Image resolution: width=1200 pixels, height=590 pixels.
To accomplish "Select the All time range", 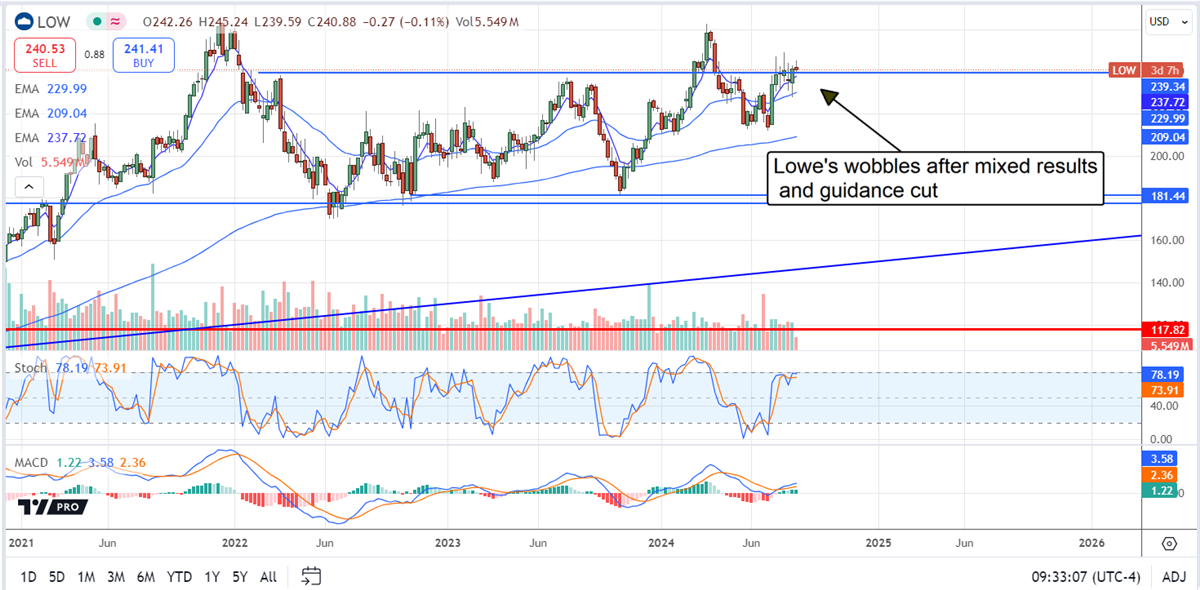I will click(x=268, y=576).
